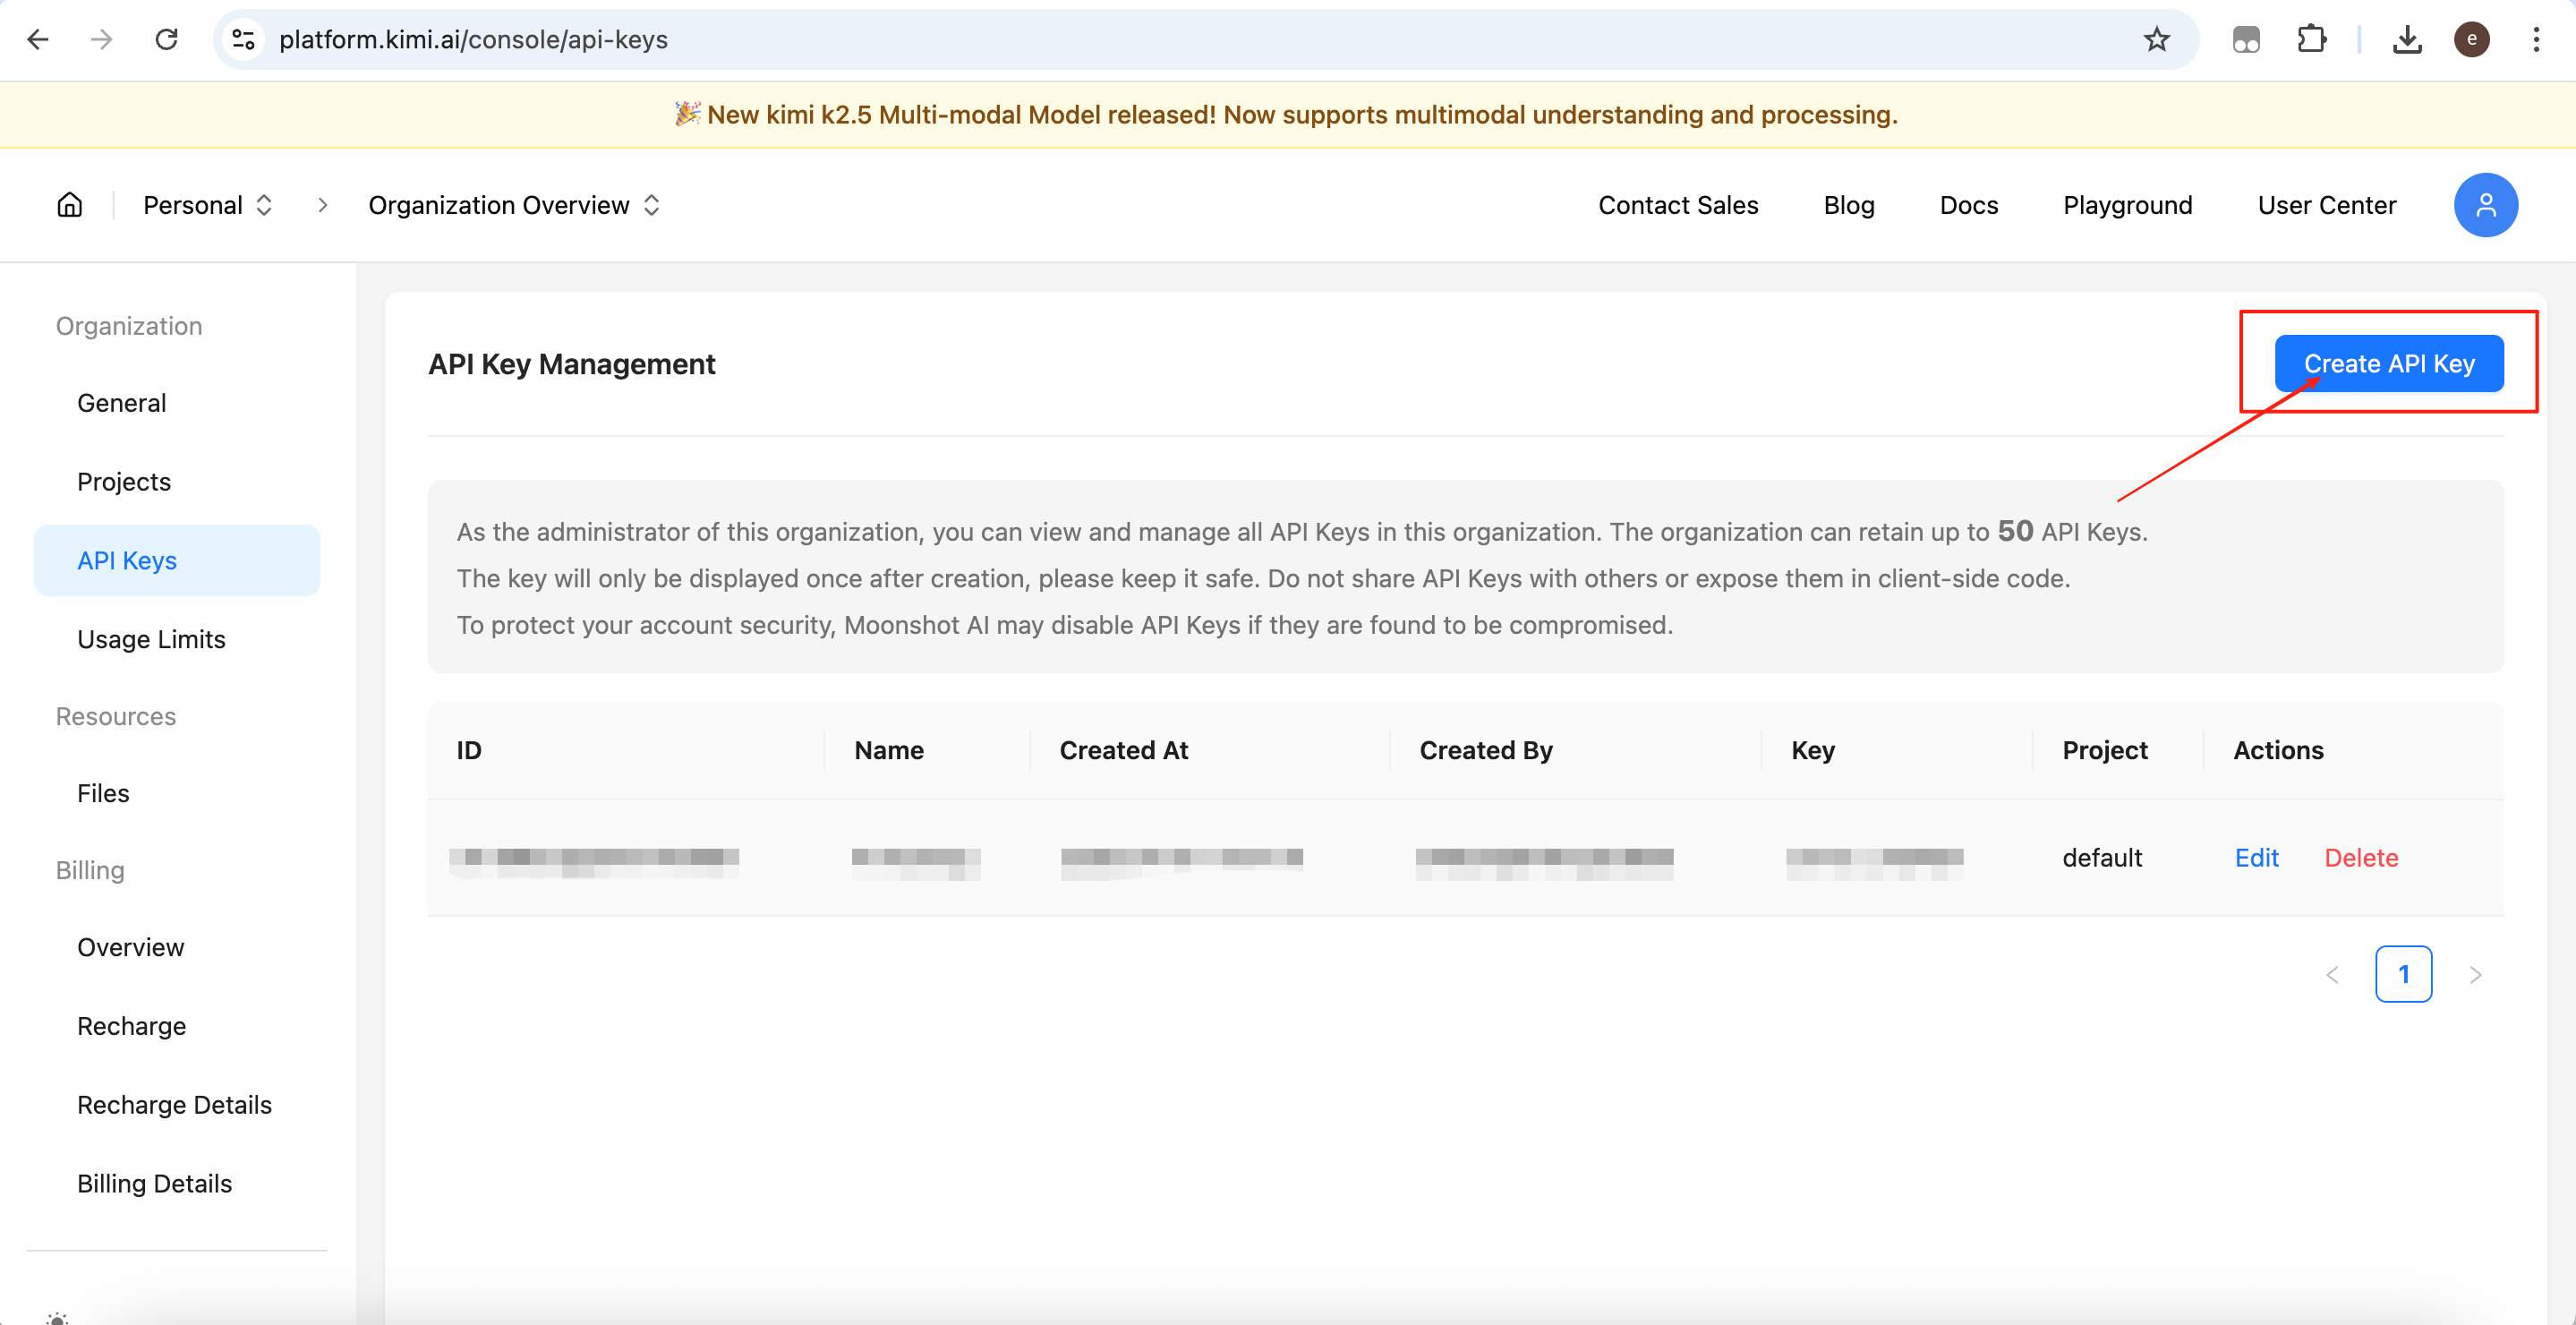Select page 1 in pagination
This screenshot has width=2576, height=1325.
(x=2403, y=974)
